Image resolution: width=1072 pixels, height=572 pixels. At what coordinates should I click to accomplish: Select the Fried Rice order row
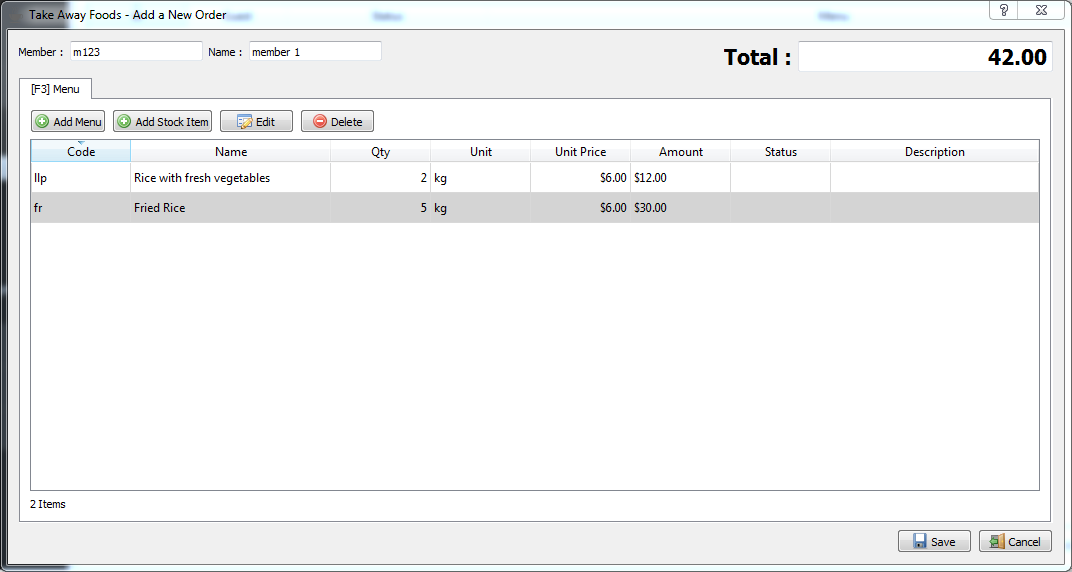160,208
